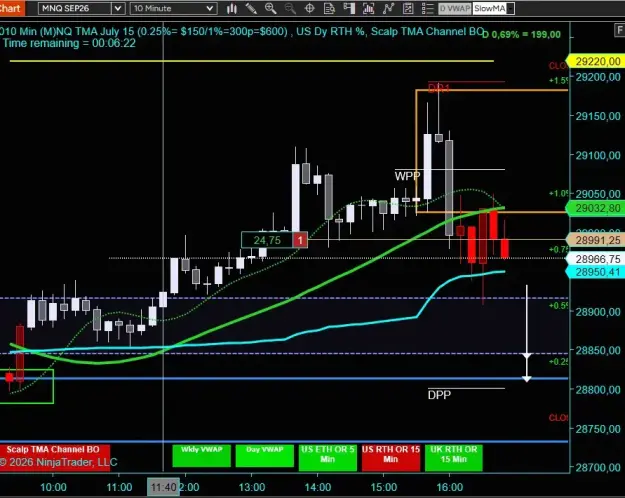Open the SlowMA dropdown arrow
The width and height of the screenshot is (625, 498).
pos(510,8)
